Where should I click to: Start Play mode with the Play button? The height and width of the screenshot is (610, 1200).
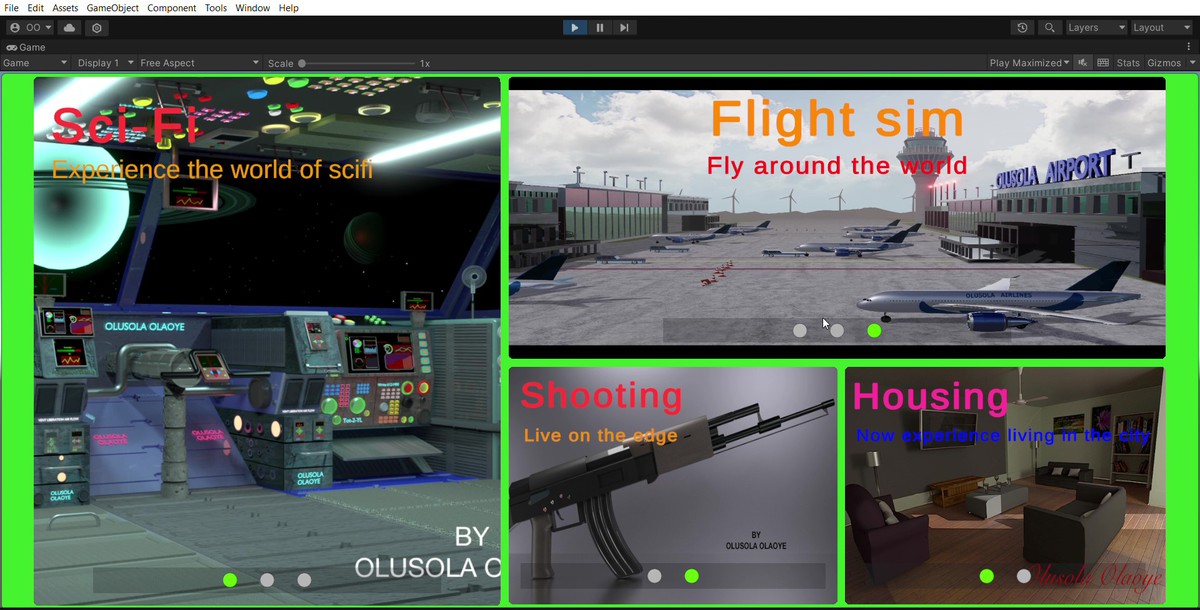(x=574, y=28)
